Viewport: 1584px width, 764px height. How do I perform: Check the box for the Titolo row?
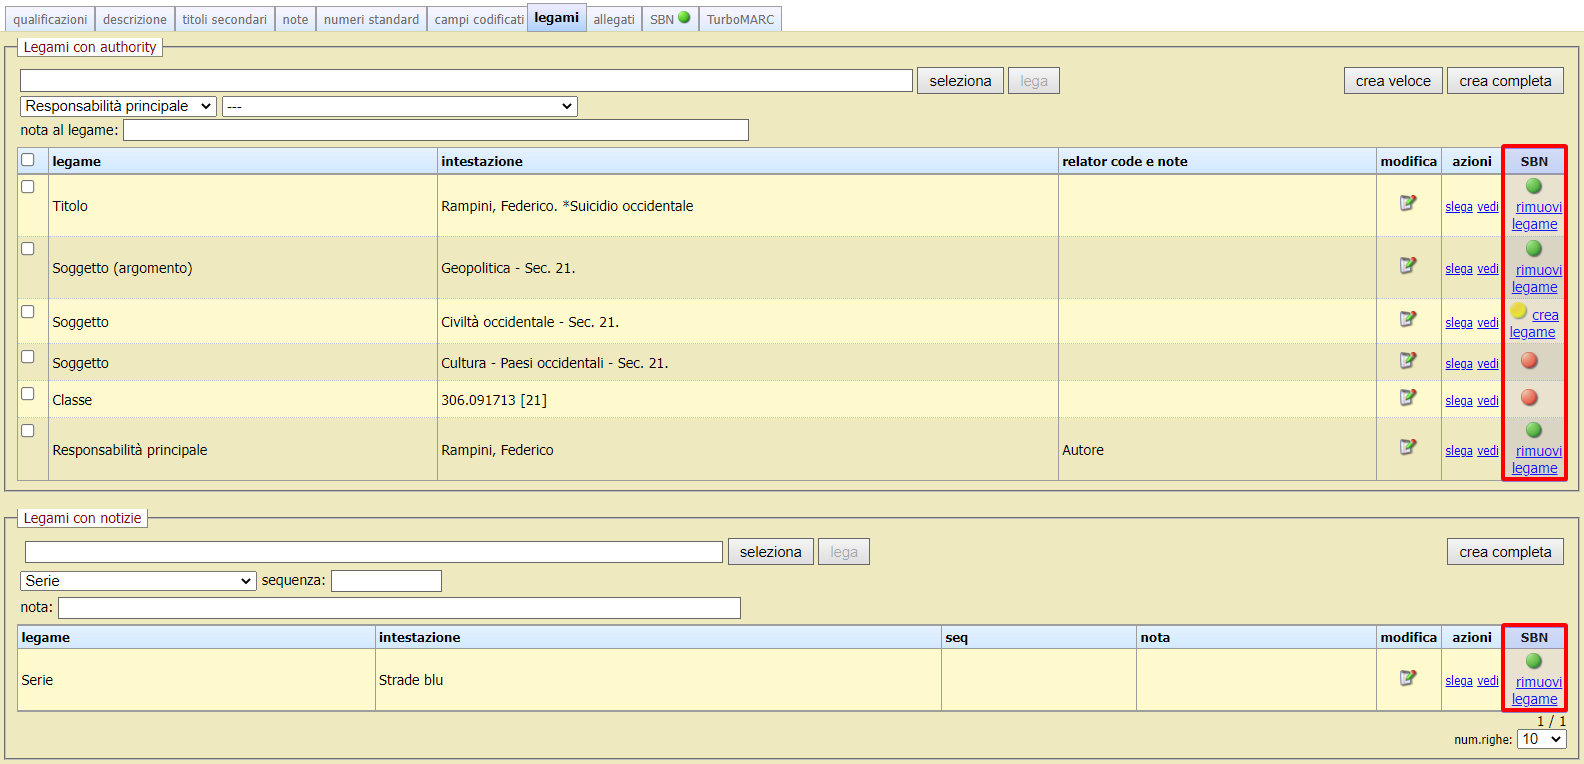tap(28, 187)
